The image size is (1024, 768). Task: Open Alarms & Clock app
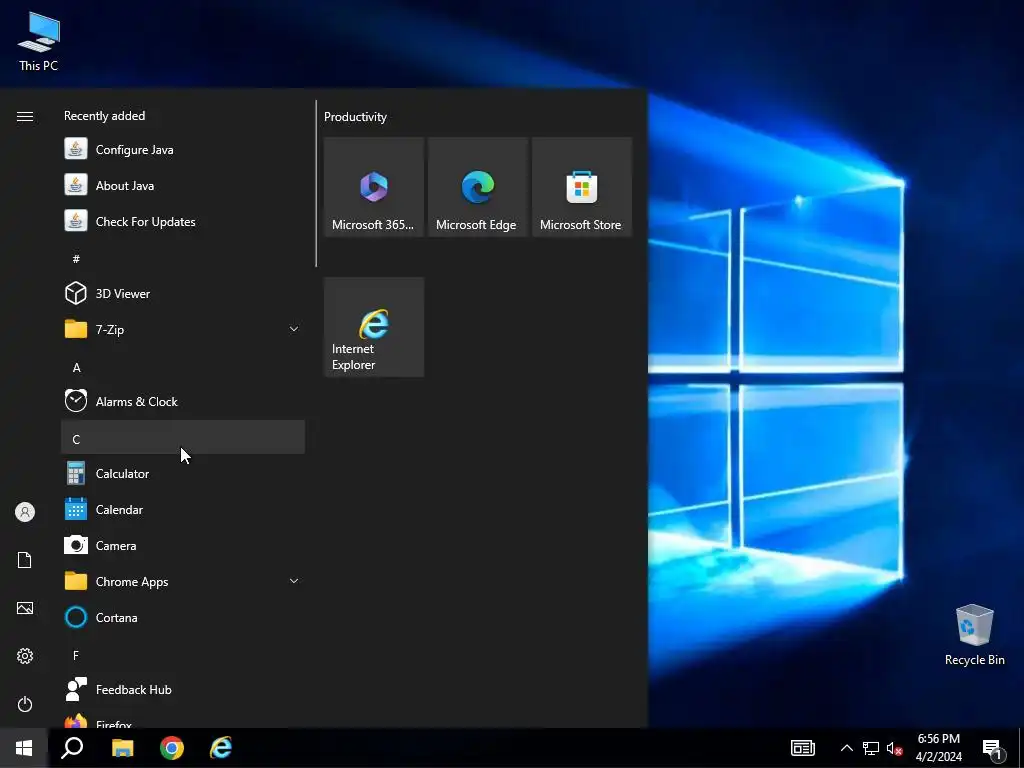183,402
